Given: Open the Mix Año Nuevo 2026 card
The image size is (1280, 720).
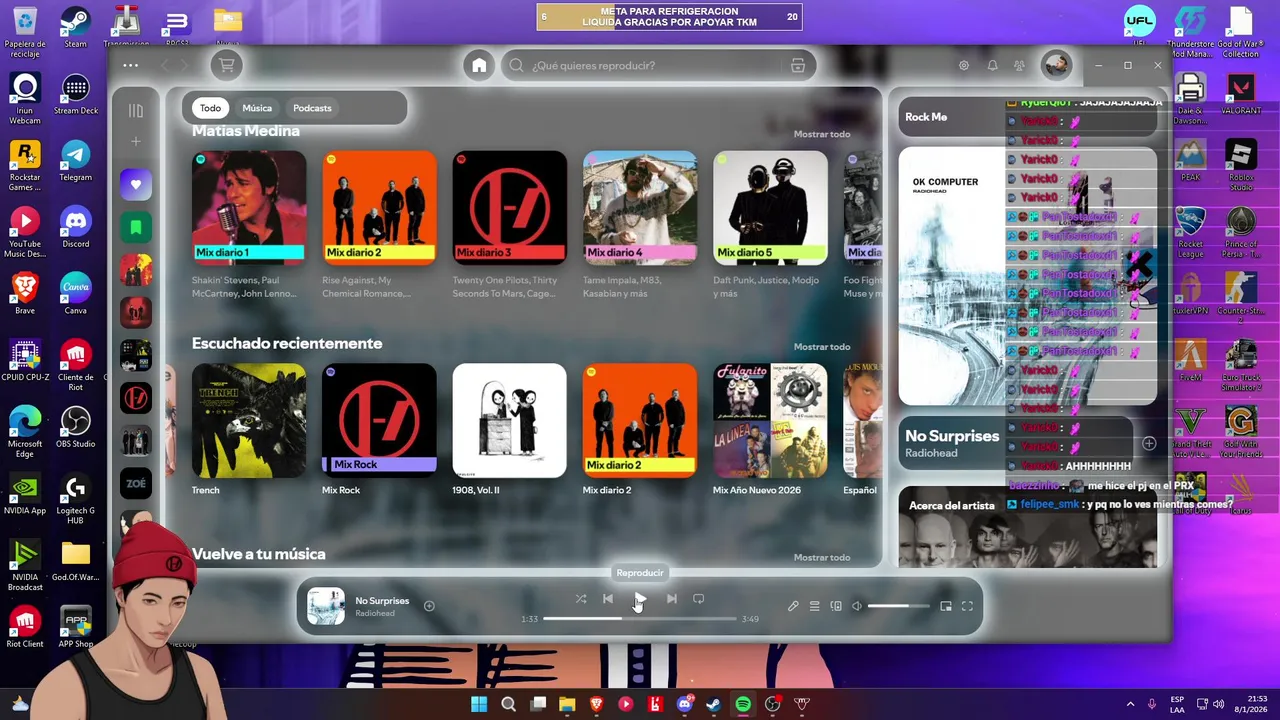Looking at the screenshot, I should pos(770,430).
